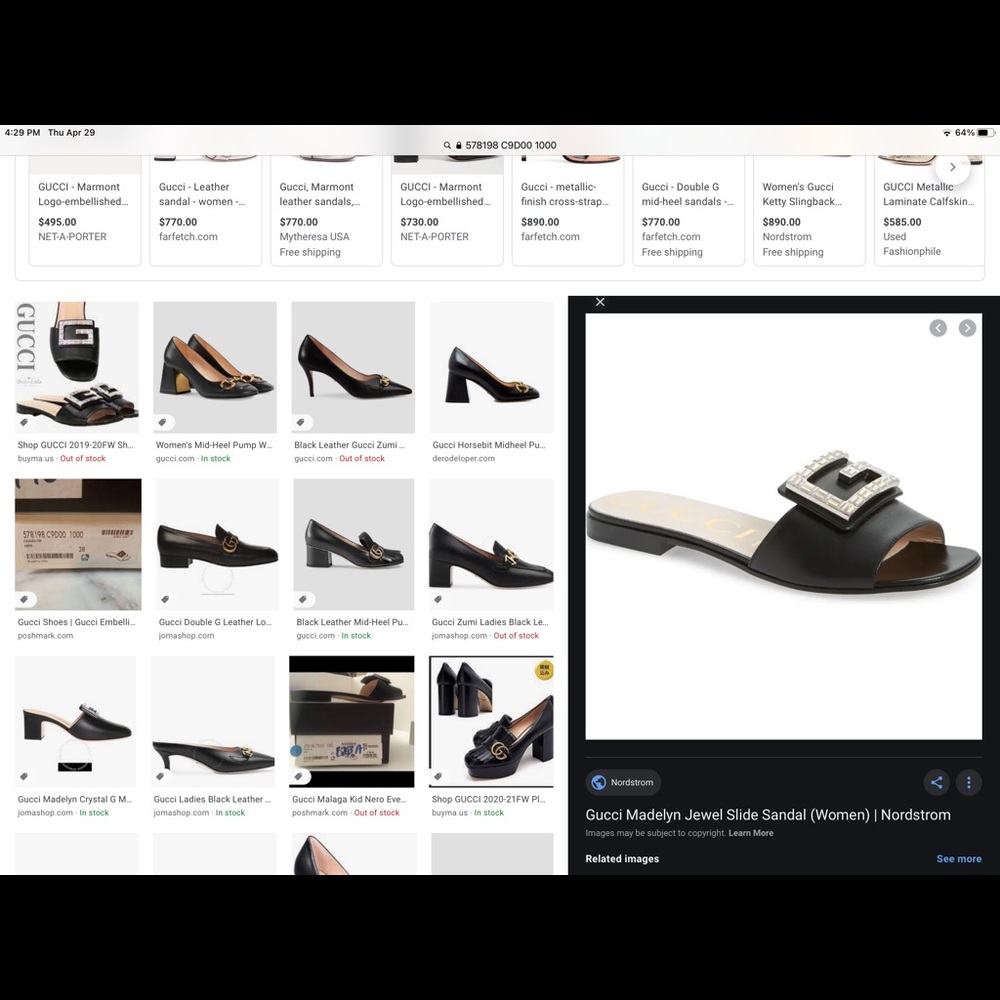Open Shop GUCCI 2019-20FW buyma.us thumbnail
The width and height of the screenshot is (1000, 1000).
(x=77, y=367)
